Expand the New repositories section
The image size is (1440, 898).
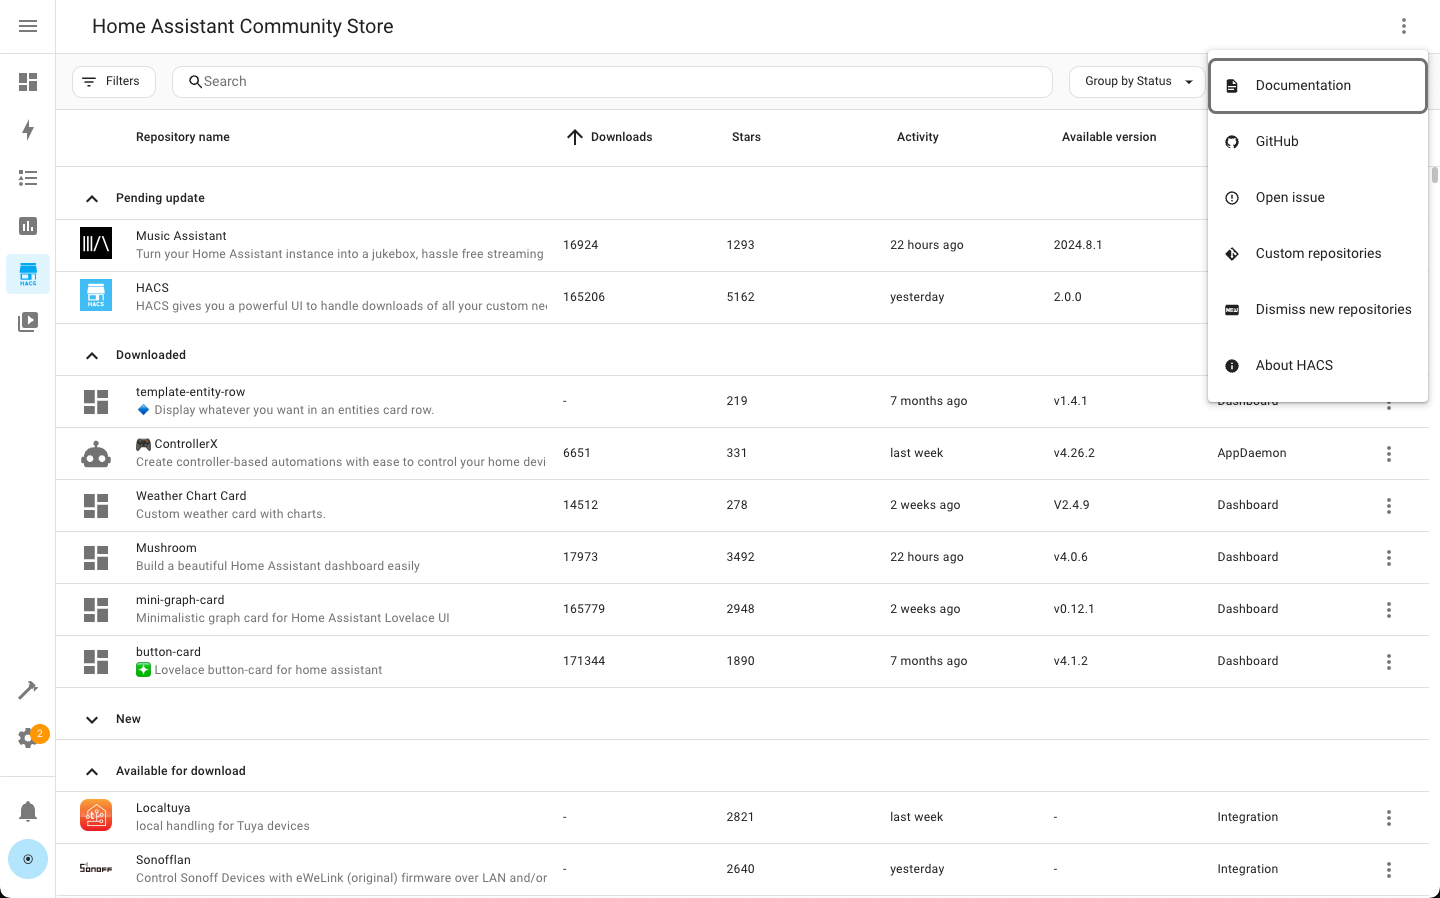tap(92, 719)
